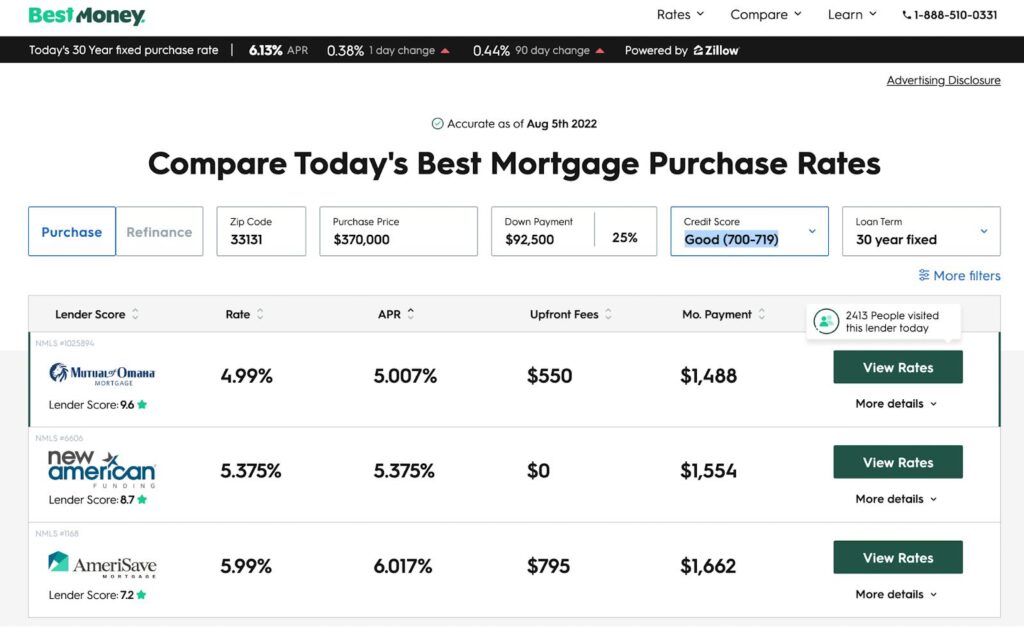This screenshot has height=627, width=1024.
Task: Click the Mutual of Omaha Mortgage logo
Action: coord(102,374)
